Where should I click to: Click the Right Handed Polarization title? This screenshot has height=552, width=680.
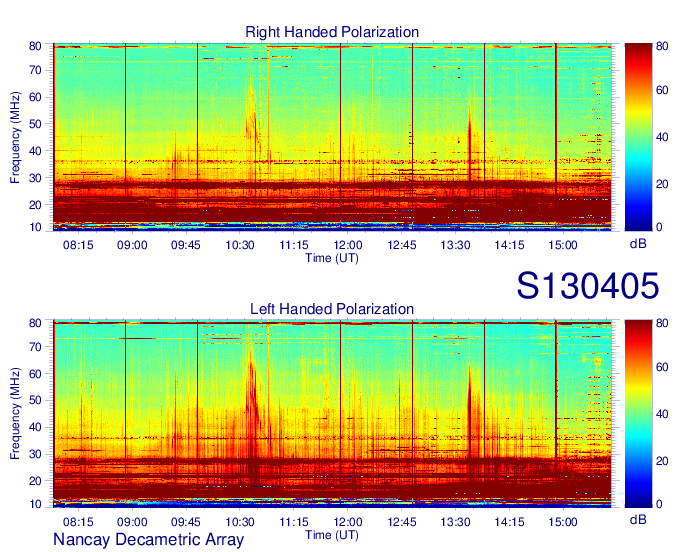tap(332, 32)
